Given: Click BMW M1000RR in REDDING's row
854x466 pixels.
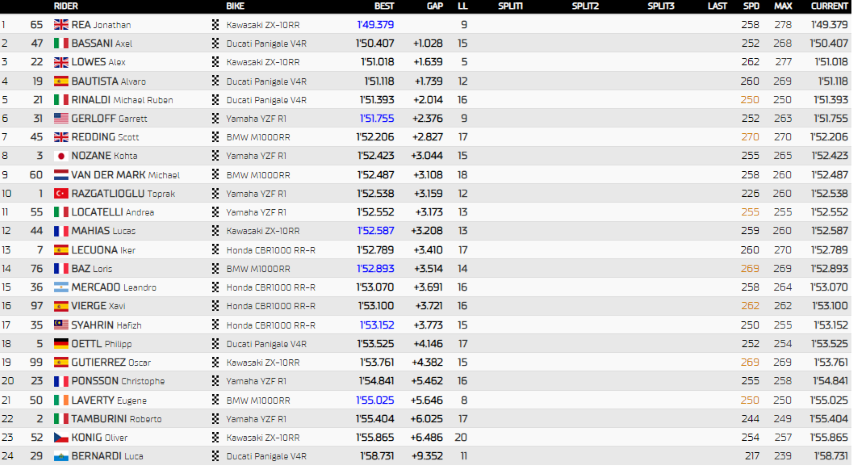Looking at the screenshot, I should click(x=258, y=137).
